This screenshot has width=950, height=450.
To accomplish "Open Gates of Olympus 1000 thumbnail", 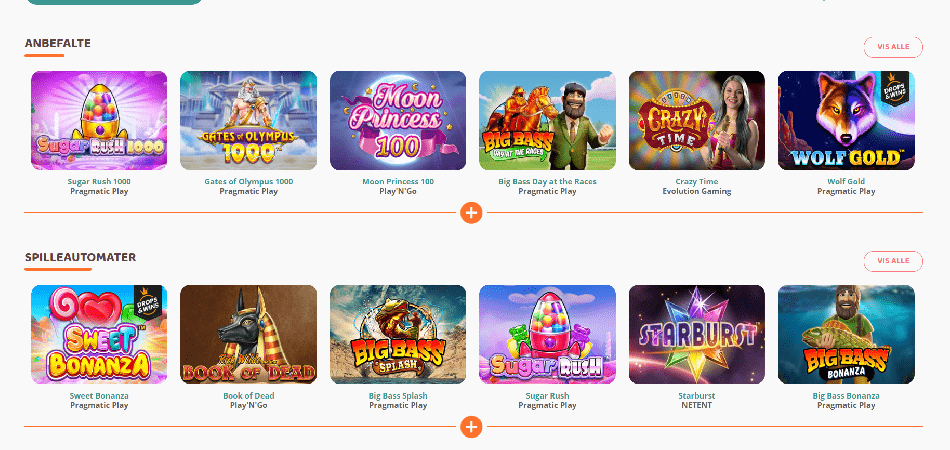I will point(248,121).
